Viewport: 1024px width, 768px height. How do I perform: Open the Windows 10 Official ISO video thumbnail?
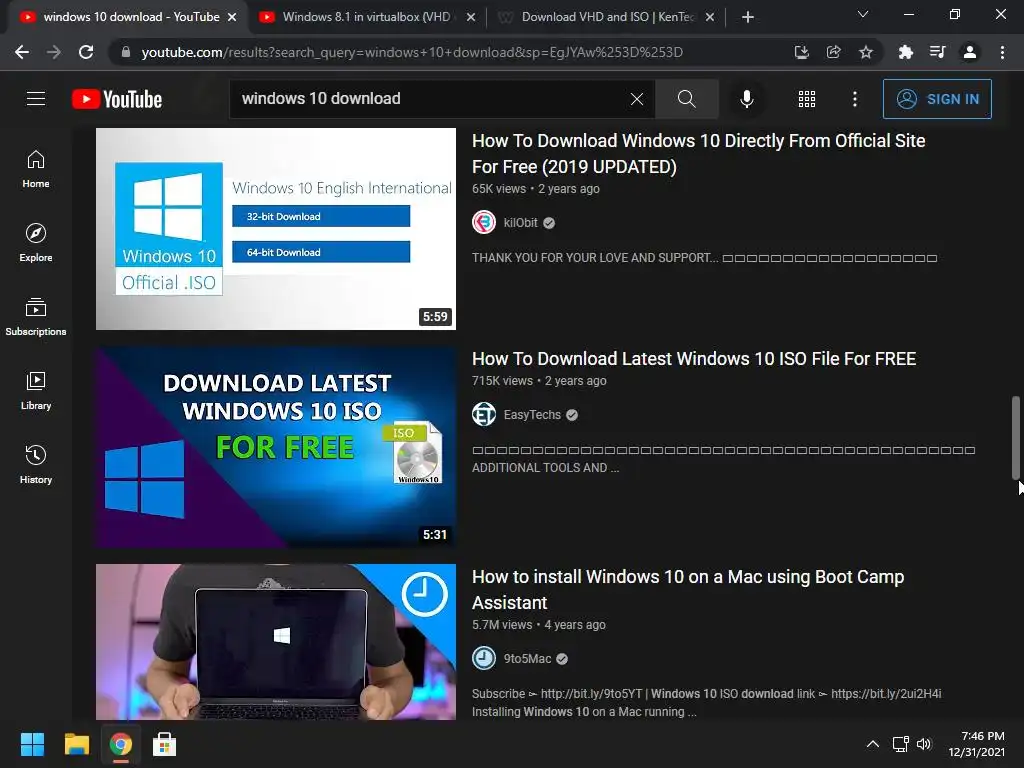276,229
